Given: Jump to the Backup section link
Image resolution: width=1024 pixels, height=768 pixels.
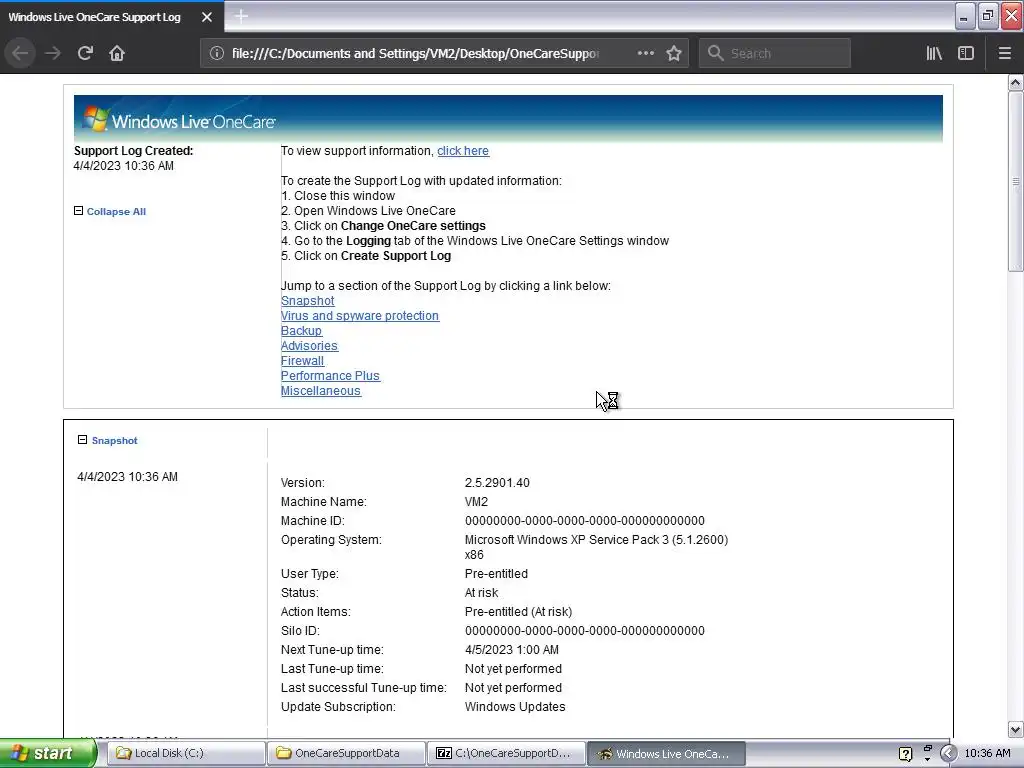Looking at the screenshot, I should click(301, 331).
